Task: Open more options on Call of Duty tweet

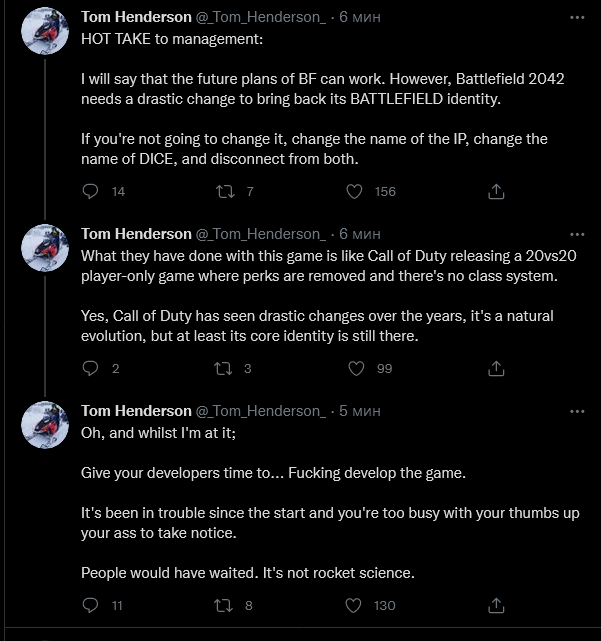Action: (577, 234)
